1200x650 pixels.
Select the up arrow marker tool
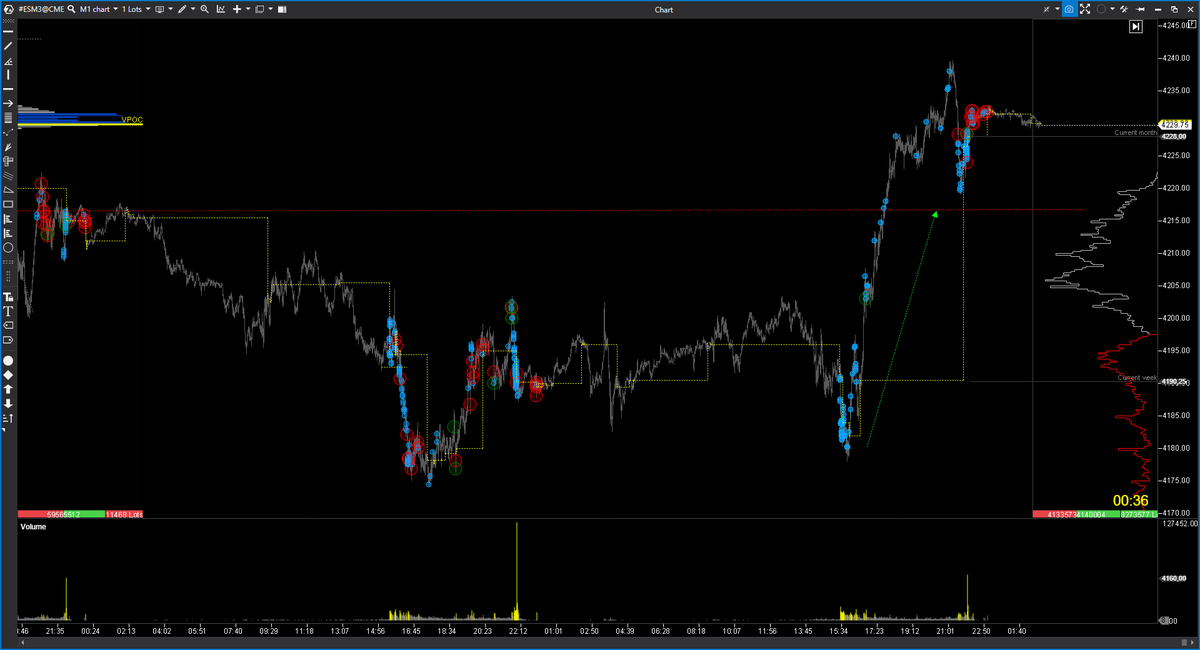tap(8, 389)
